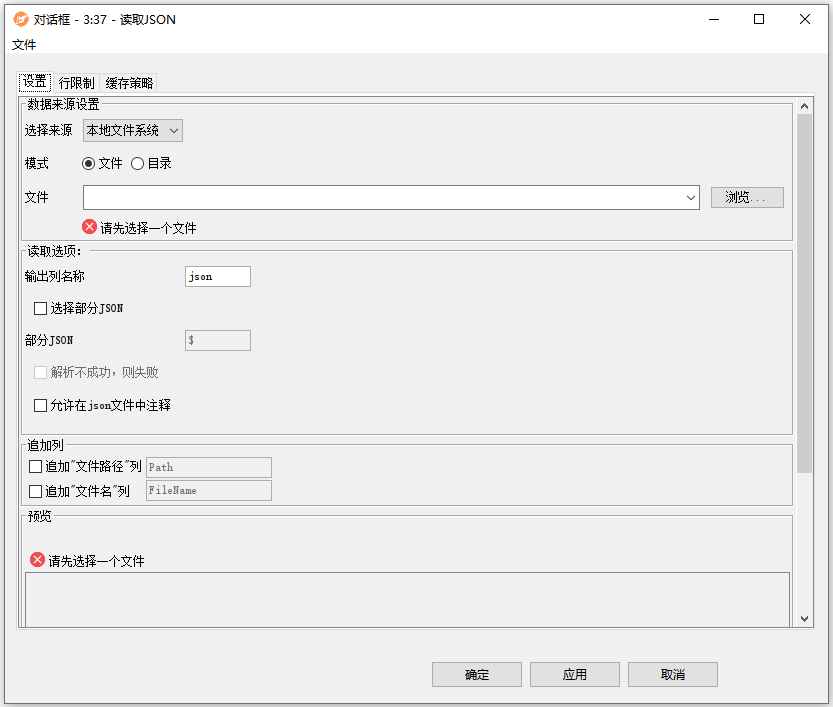This screenshot has width=833, height=707.
Task: Toggle 允许在json文件中注释 checkbox
Action: [41, 405]
